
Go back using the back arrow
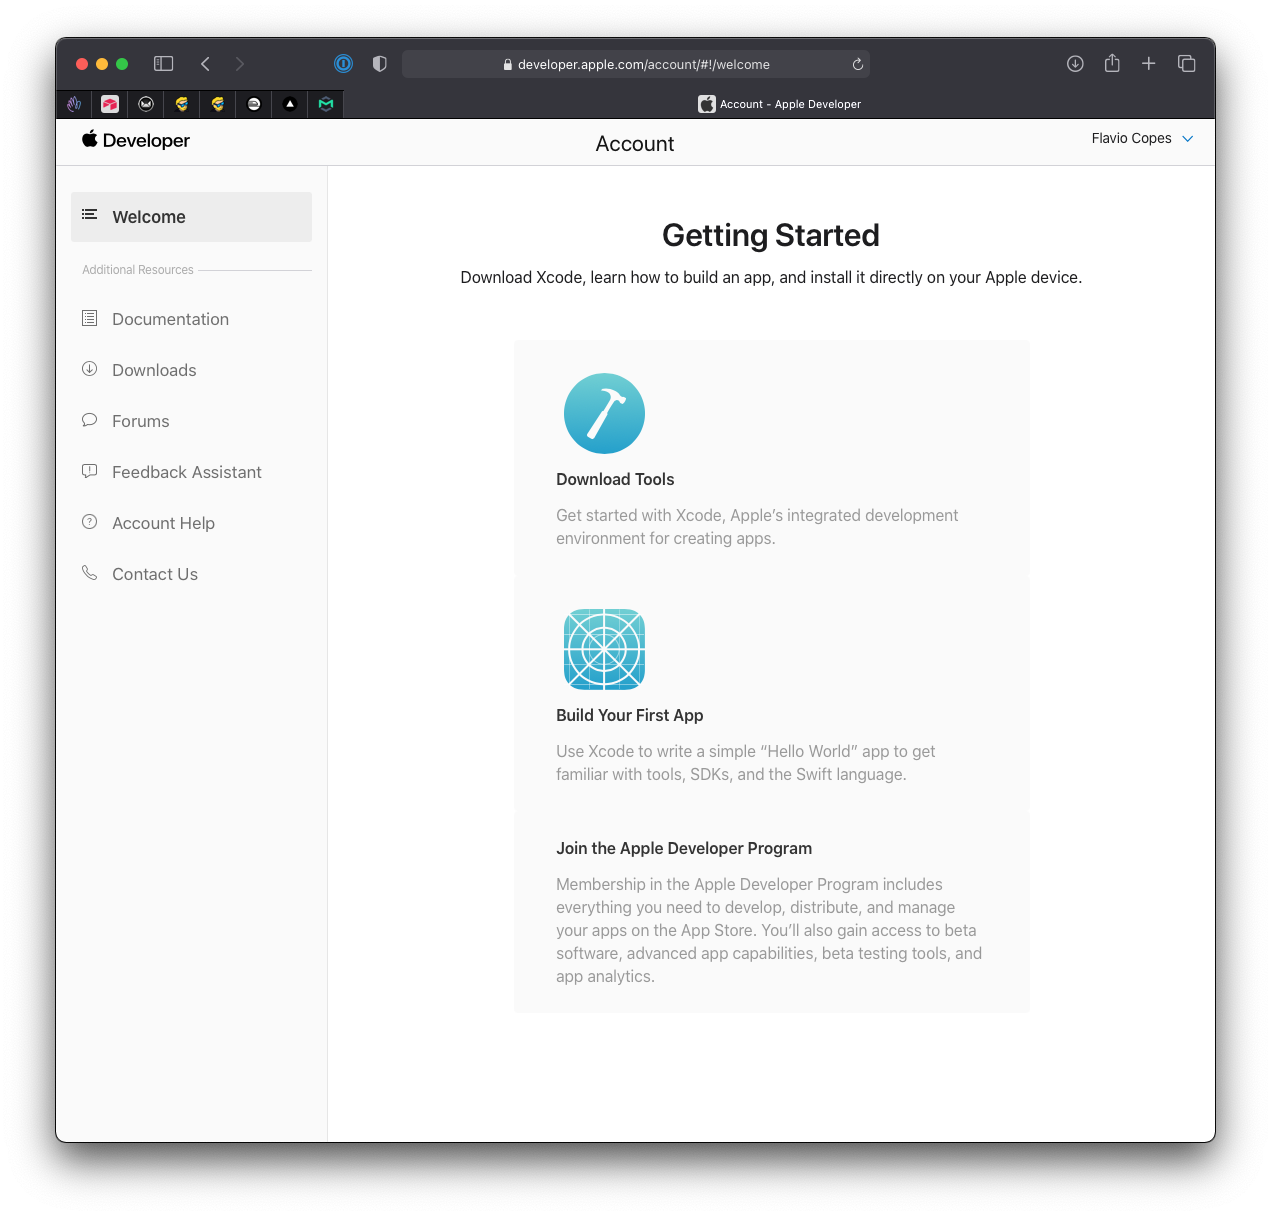coord(205,64)
